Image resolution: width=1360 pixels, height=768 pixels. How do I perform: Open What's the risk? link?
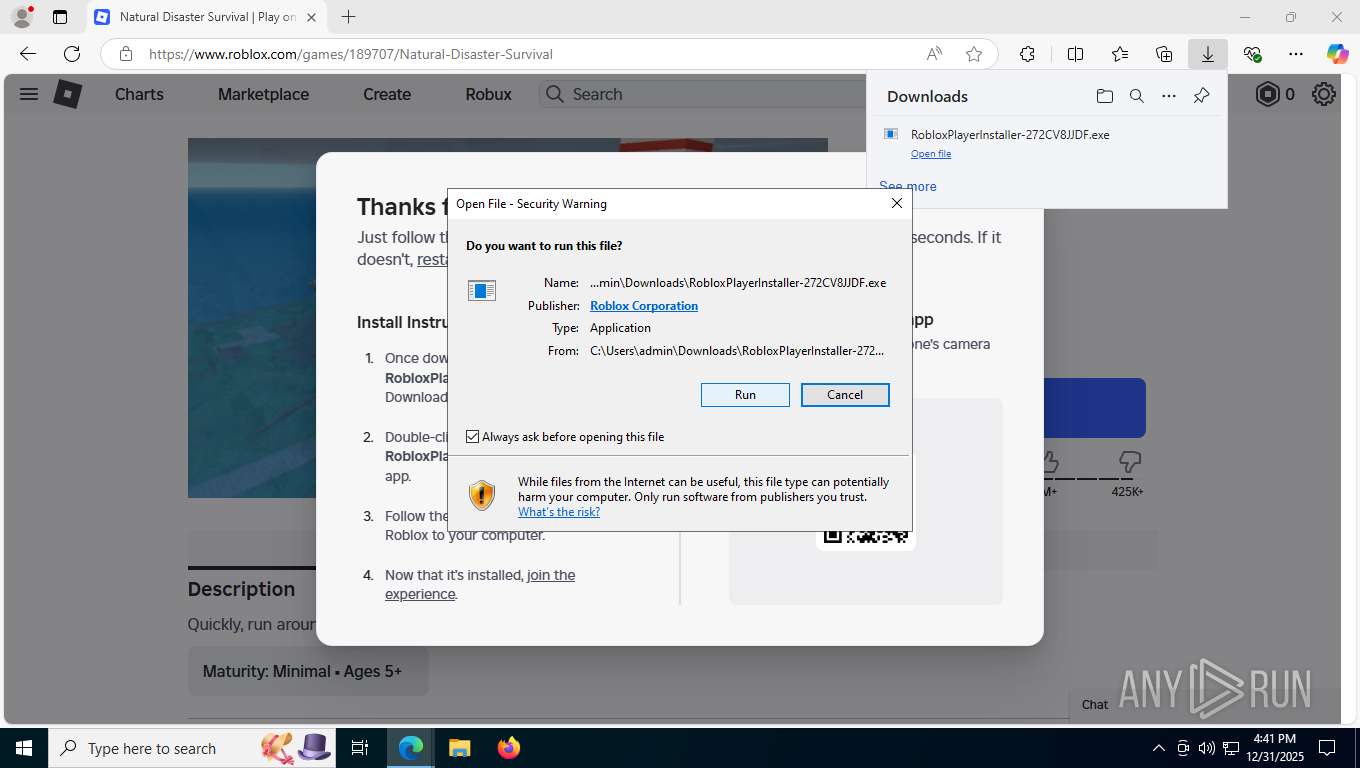559,512
